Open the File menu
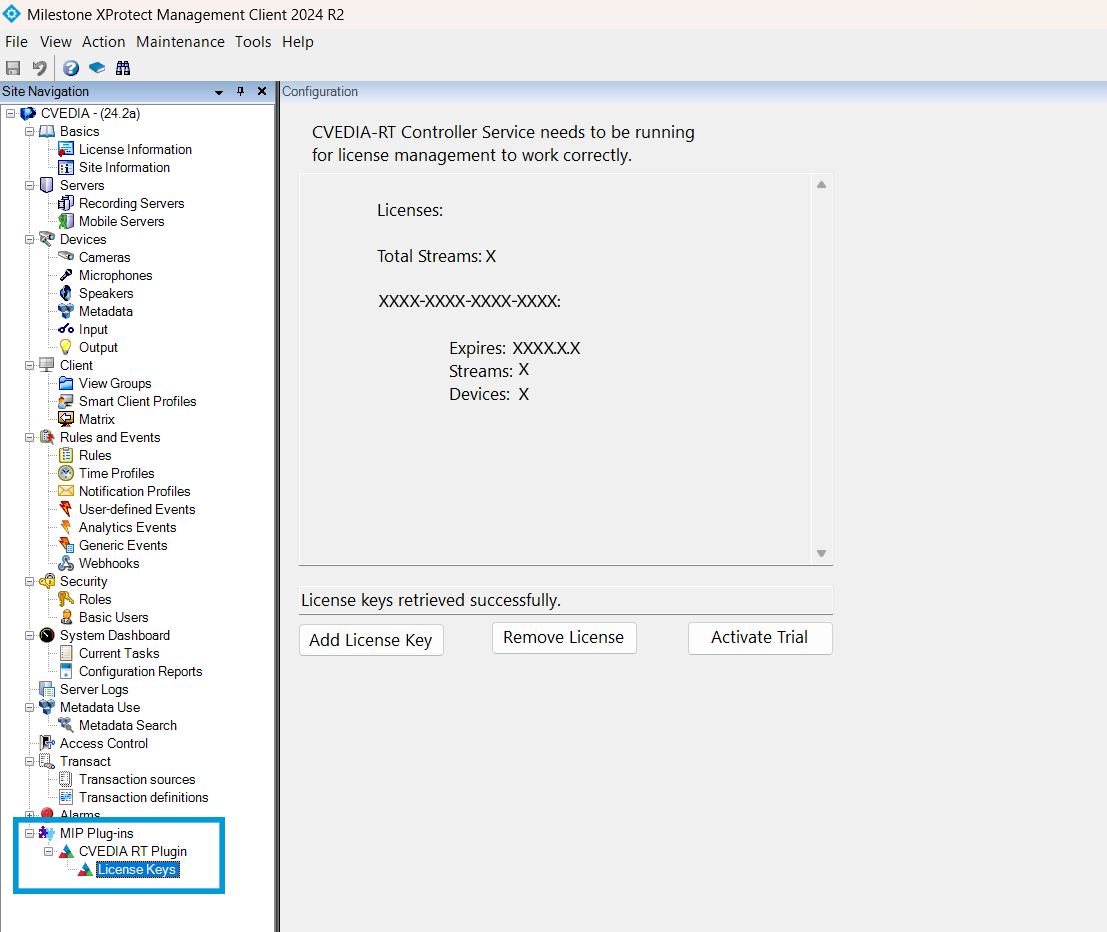This screenshot has height=932, width=1107. click(16, 42)
